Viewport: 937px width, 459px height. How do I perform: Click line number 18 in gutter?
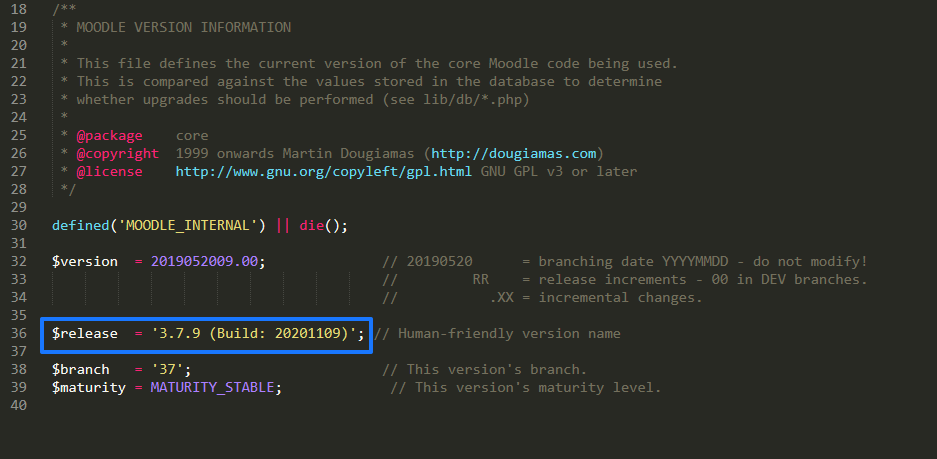(19, 10)
